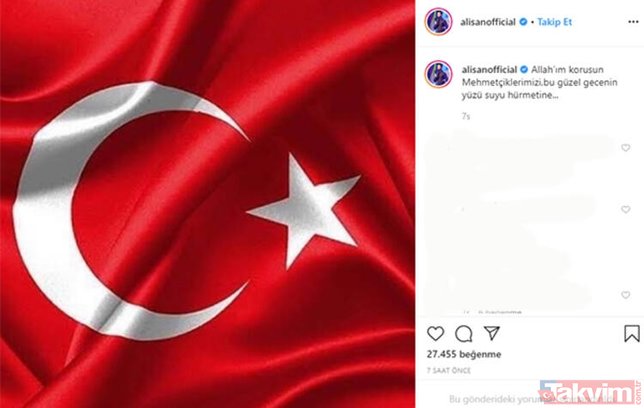Open the 7 SAAT ÖNCE timestamp

[448, 371]
